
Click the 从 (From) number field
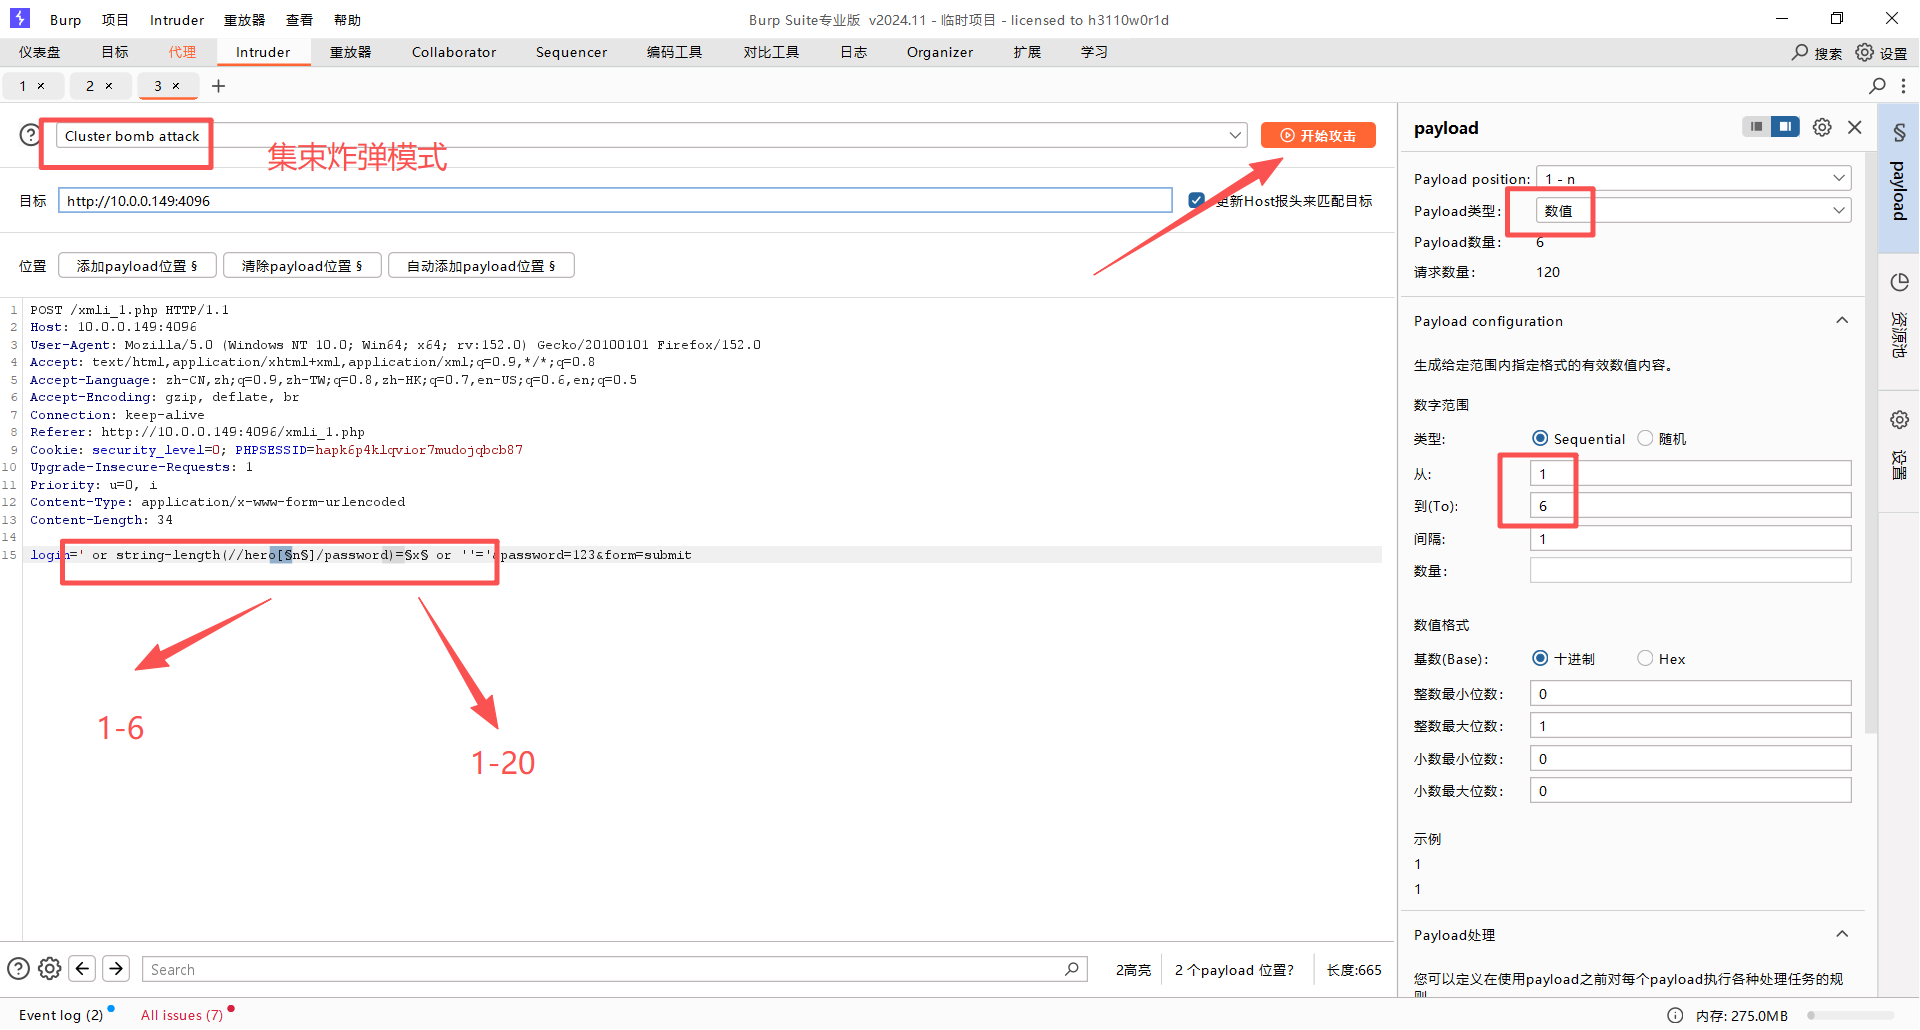pyautogui.click(x=1691, y=474)
